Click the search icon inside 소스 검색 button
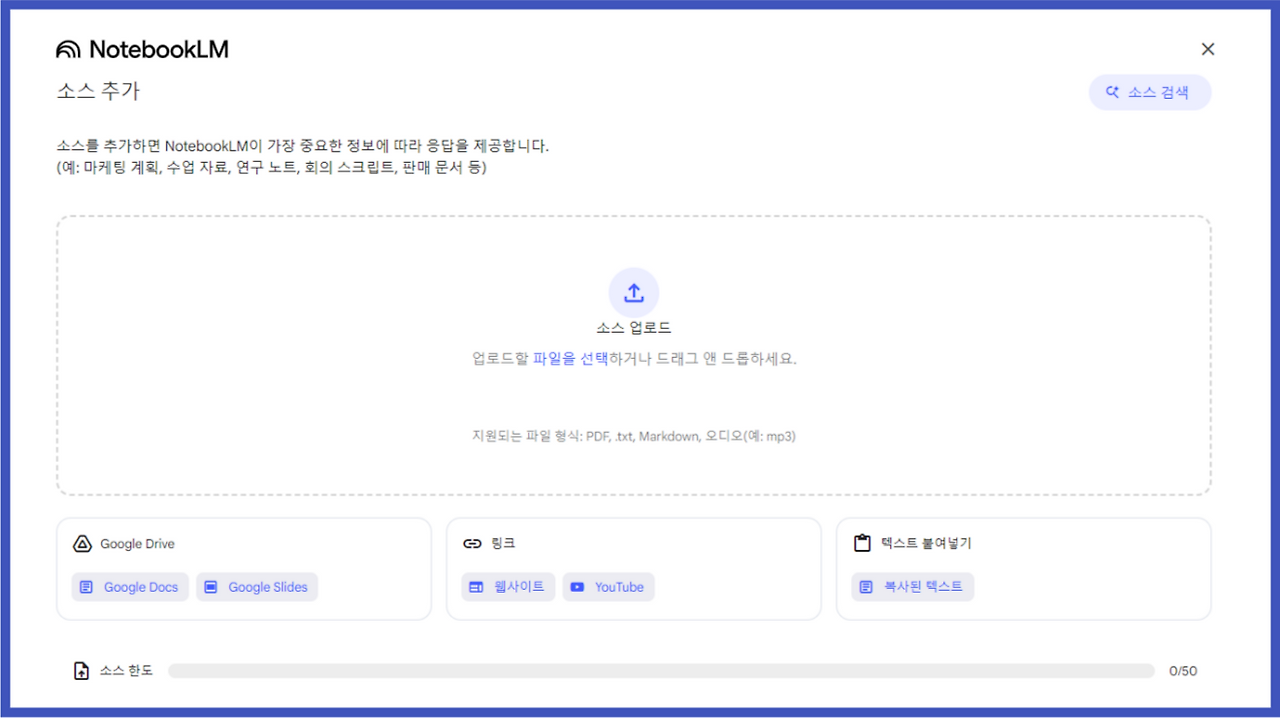 (x=1111, y=91)
